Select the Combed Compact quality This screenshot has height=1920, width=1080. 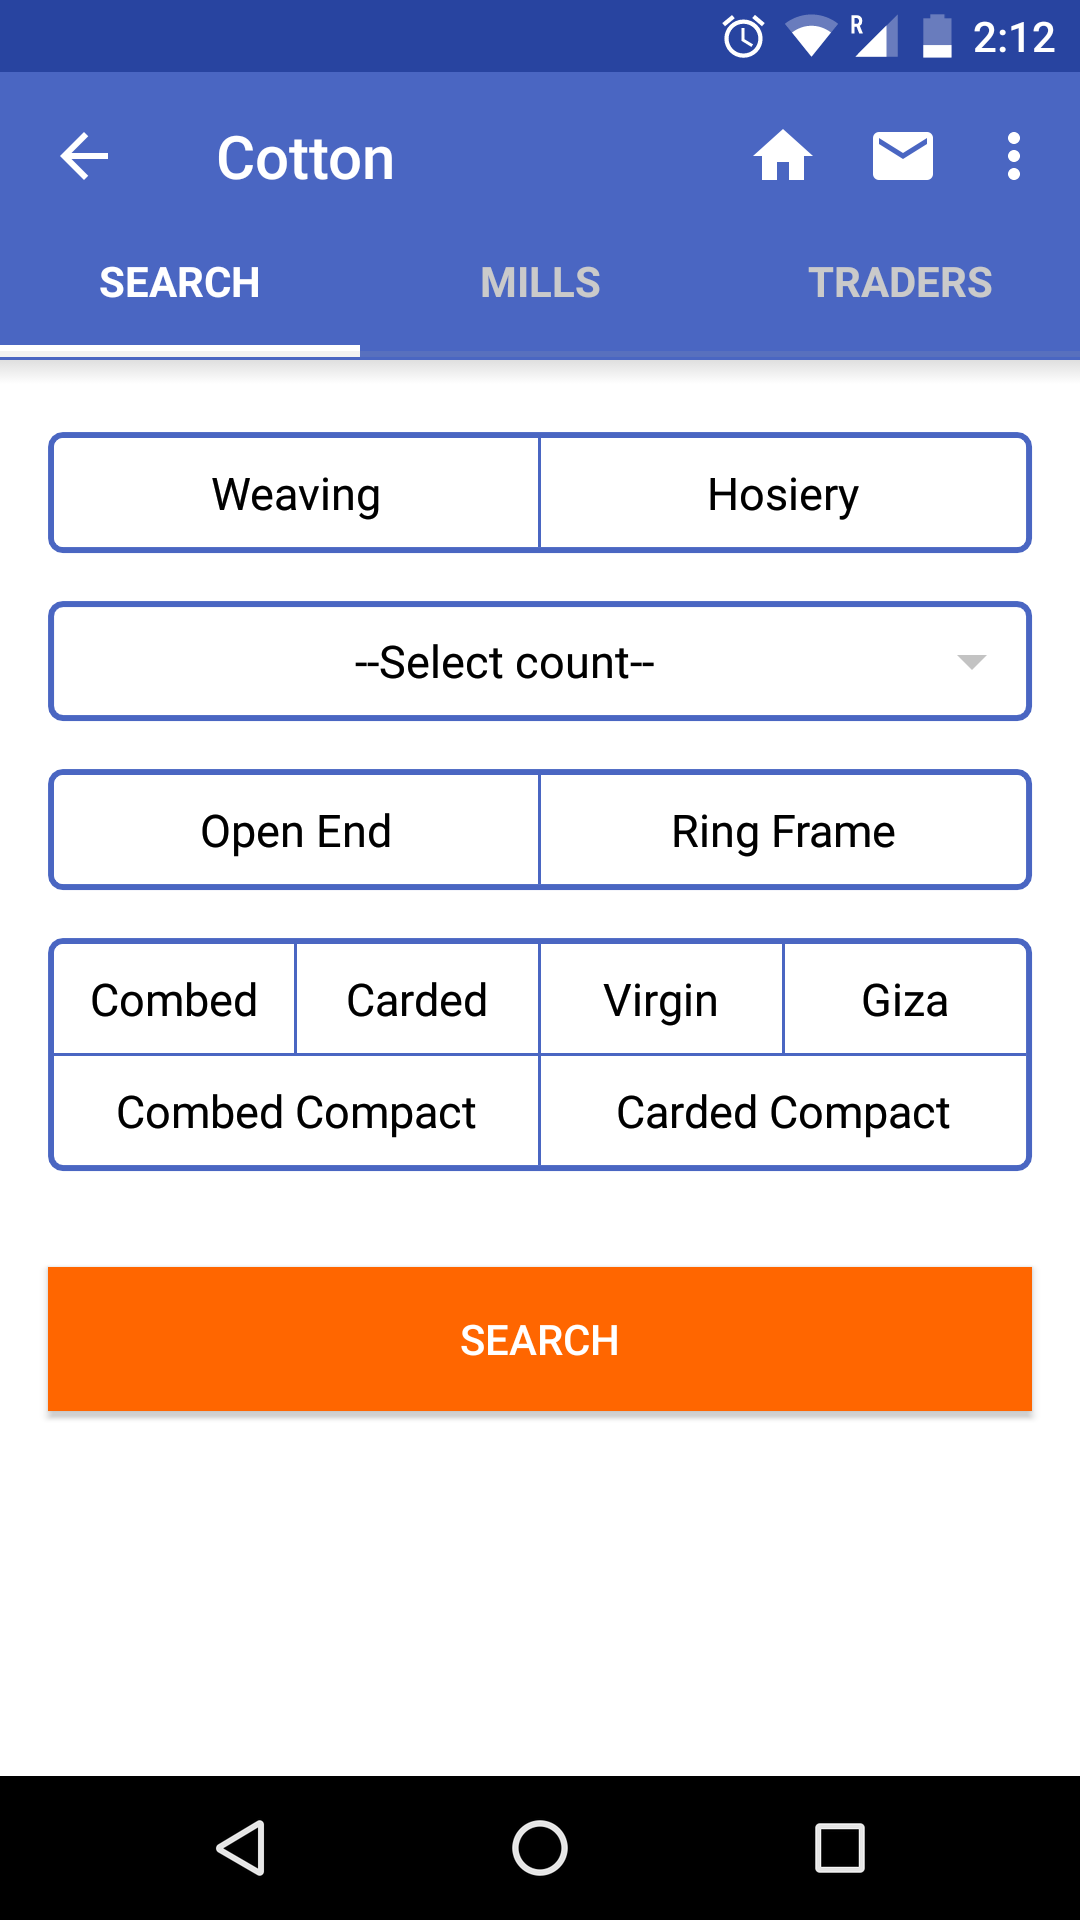click(296, 1111)
